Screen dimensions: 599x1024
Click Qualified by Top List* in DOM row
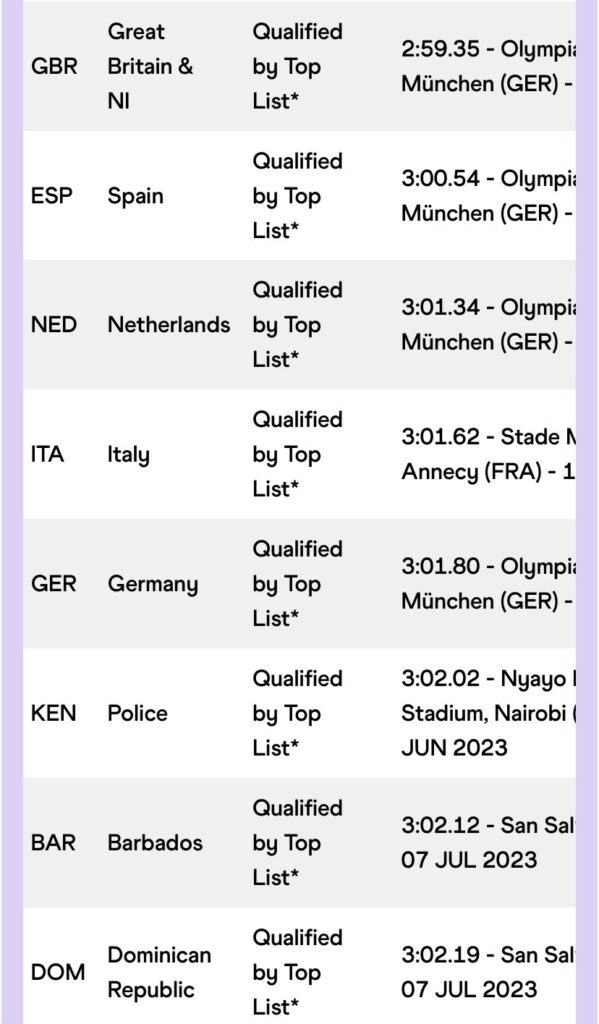297,972
